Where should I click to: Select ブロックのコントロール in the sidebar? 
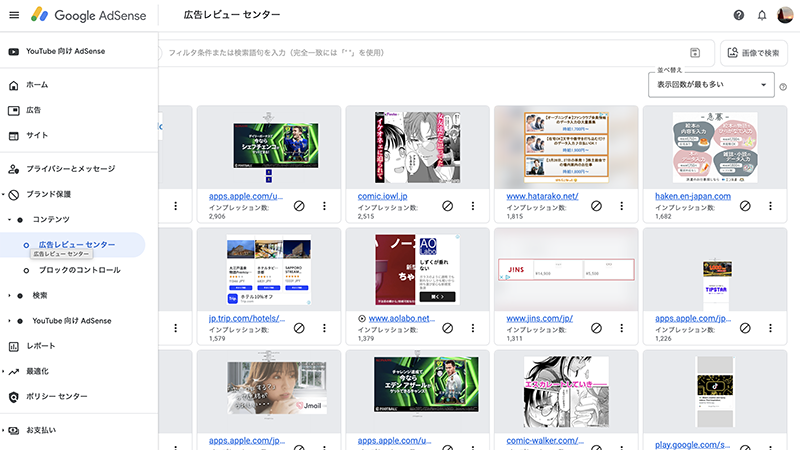click(x=80, y=270)
